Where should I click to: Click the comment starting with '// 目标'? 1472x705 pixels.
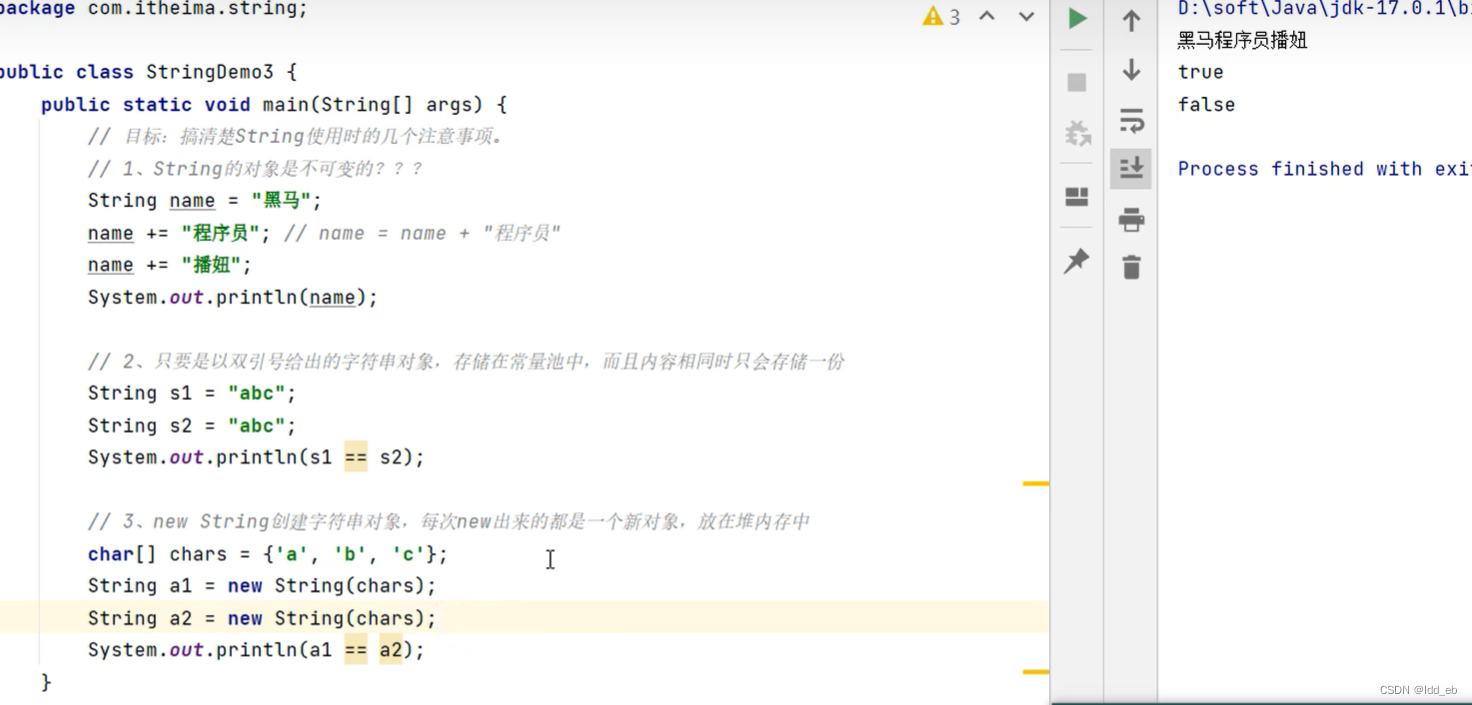coord(295,137)
